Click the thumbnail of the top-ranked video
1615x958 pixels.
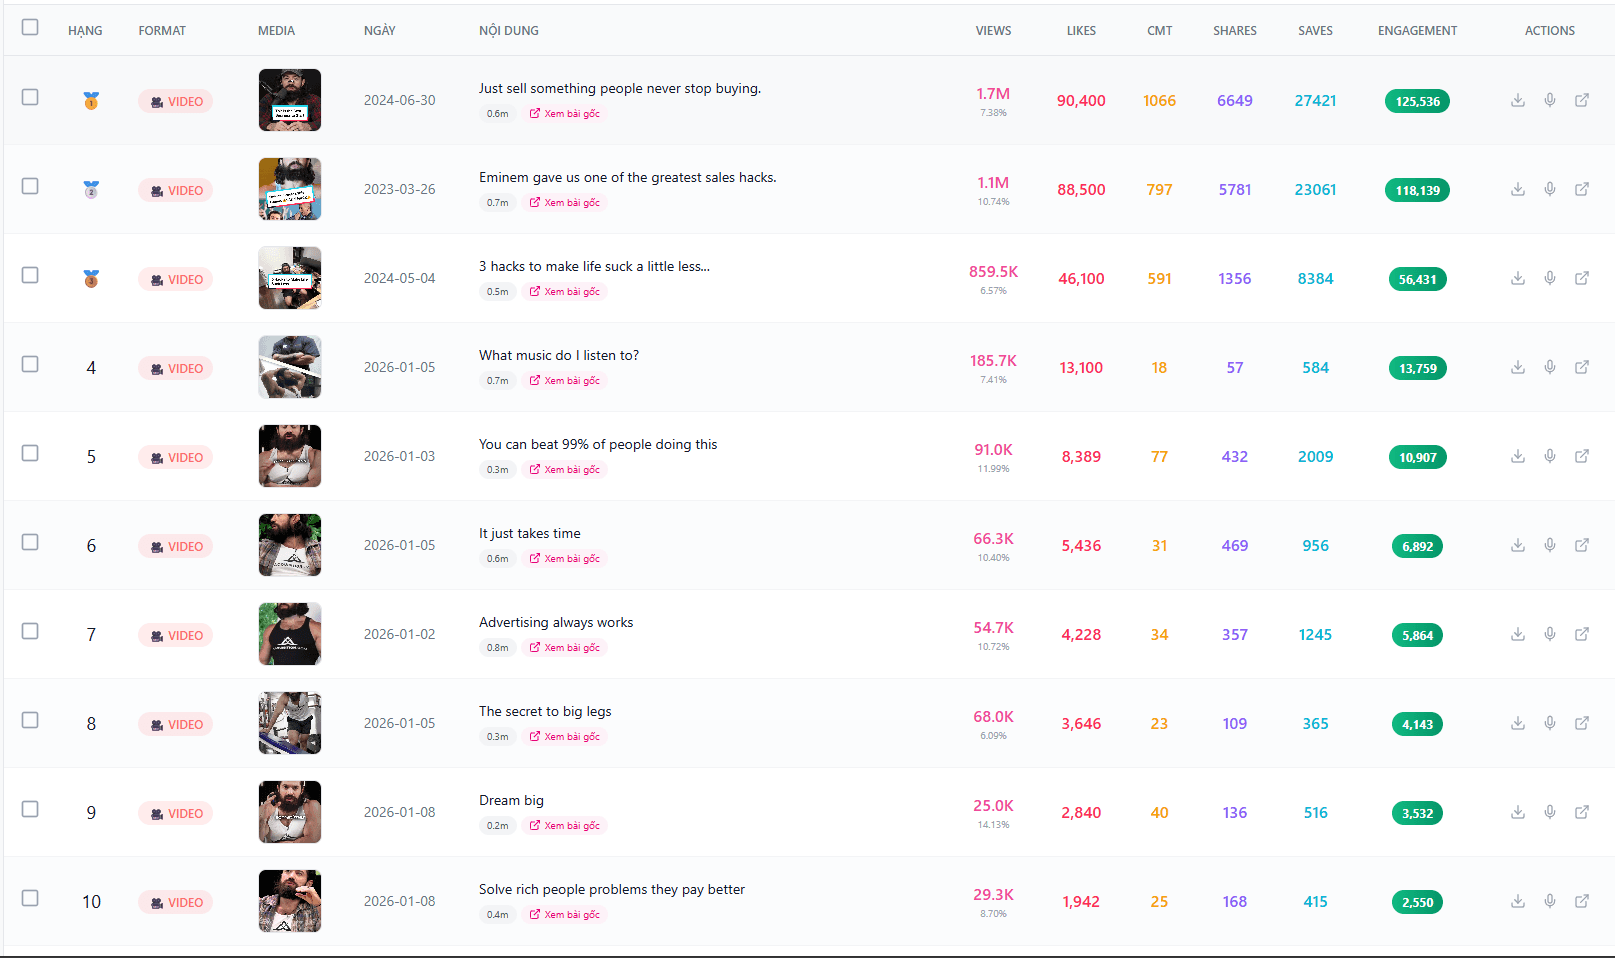click(289, 100)
